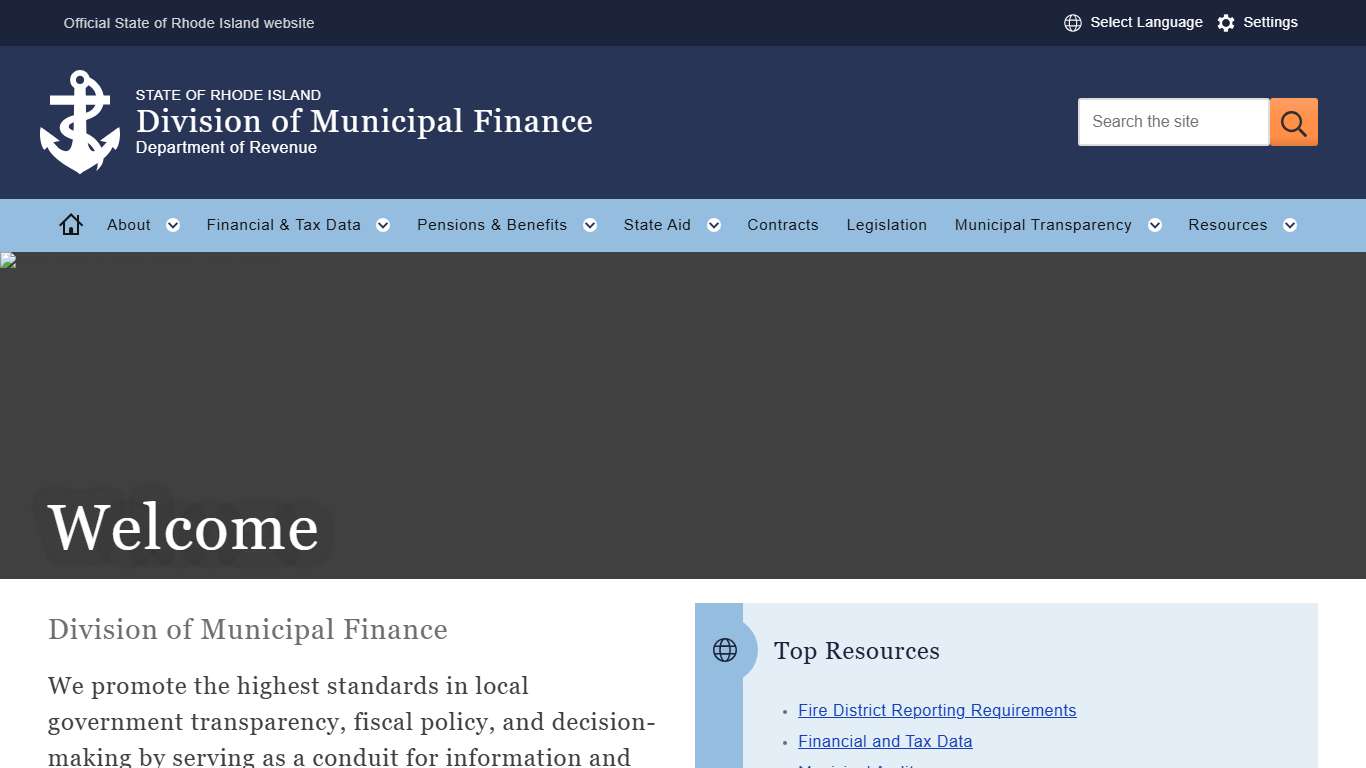The width and height of the screenshot is (1366, 768).
Task: Expand the Pensions & Benefits menu chevron
Action: tap(590, 225)
